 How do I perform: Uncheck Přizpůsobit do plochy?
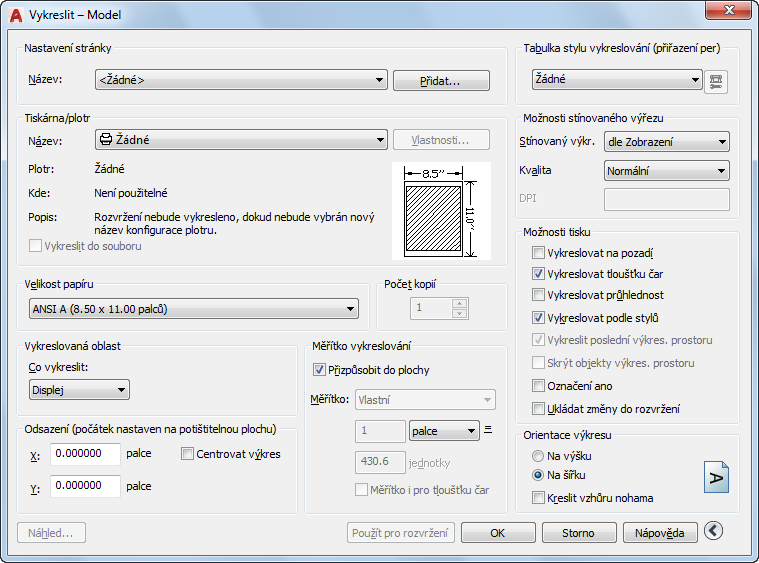(319, 370)
